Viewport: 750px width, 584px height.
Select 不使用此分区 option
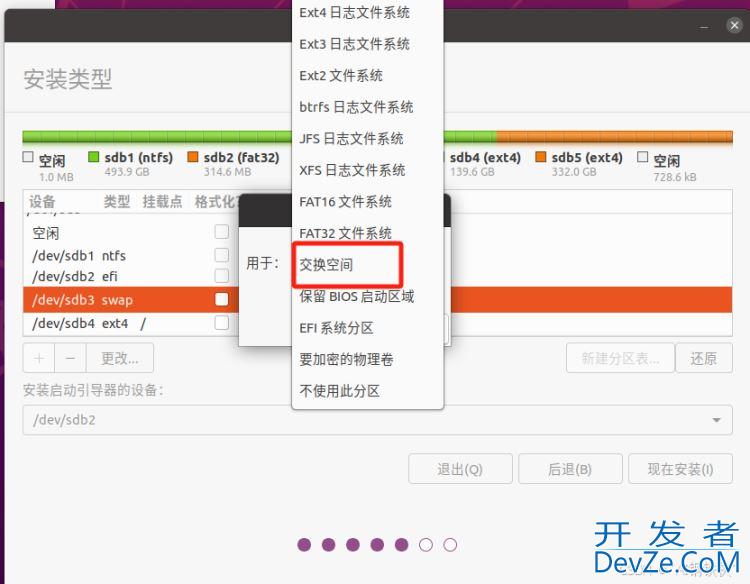367,391
